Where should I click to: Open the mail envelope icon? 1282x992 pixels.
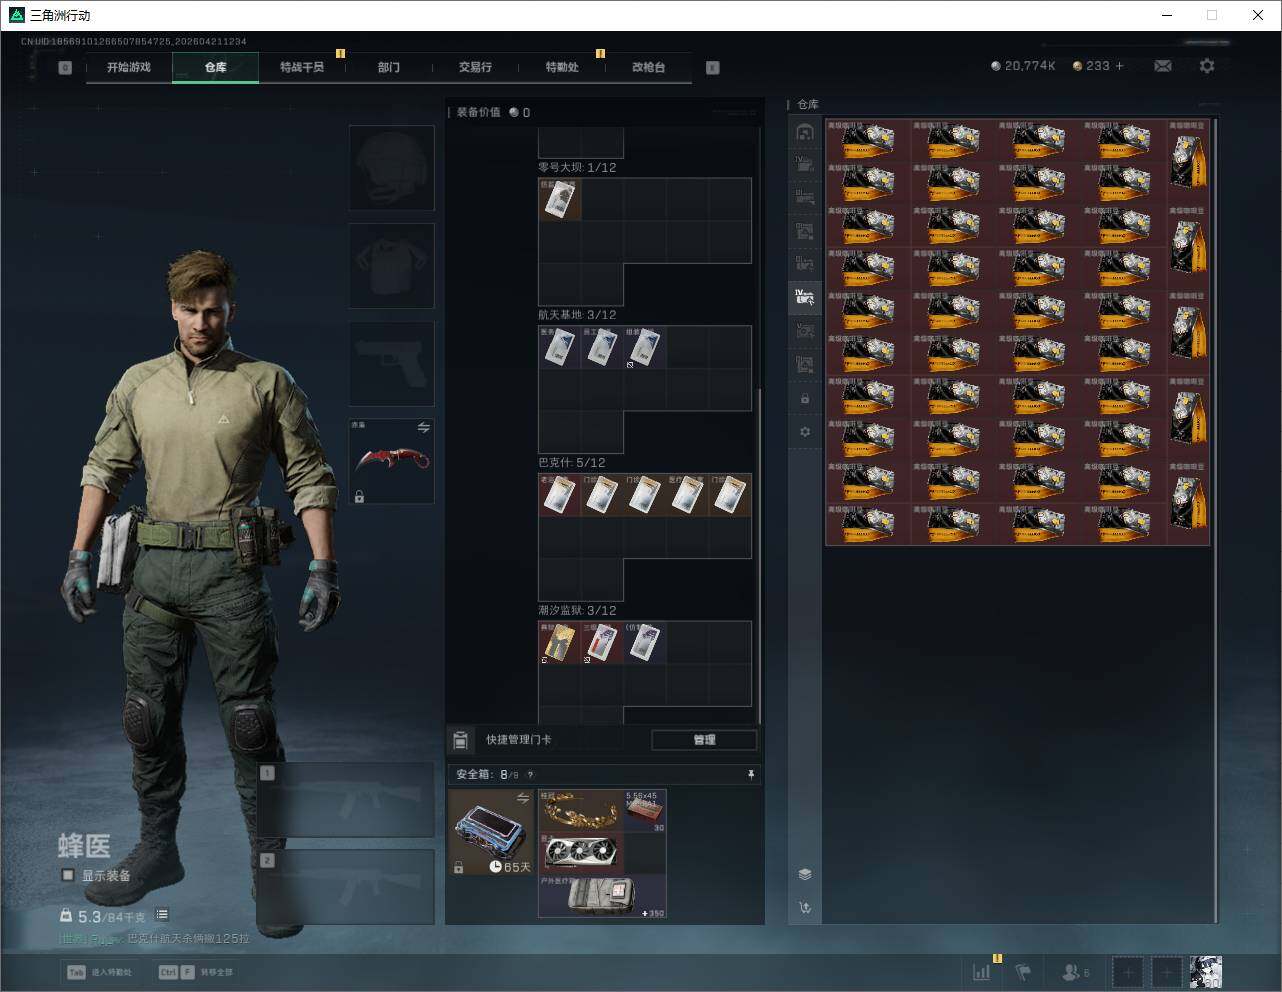(1162, 66)
